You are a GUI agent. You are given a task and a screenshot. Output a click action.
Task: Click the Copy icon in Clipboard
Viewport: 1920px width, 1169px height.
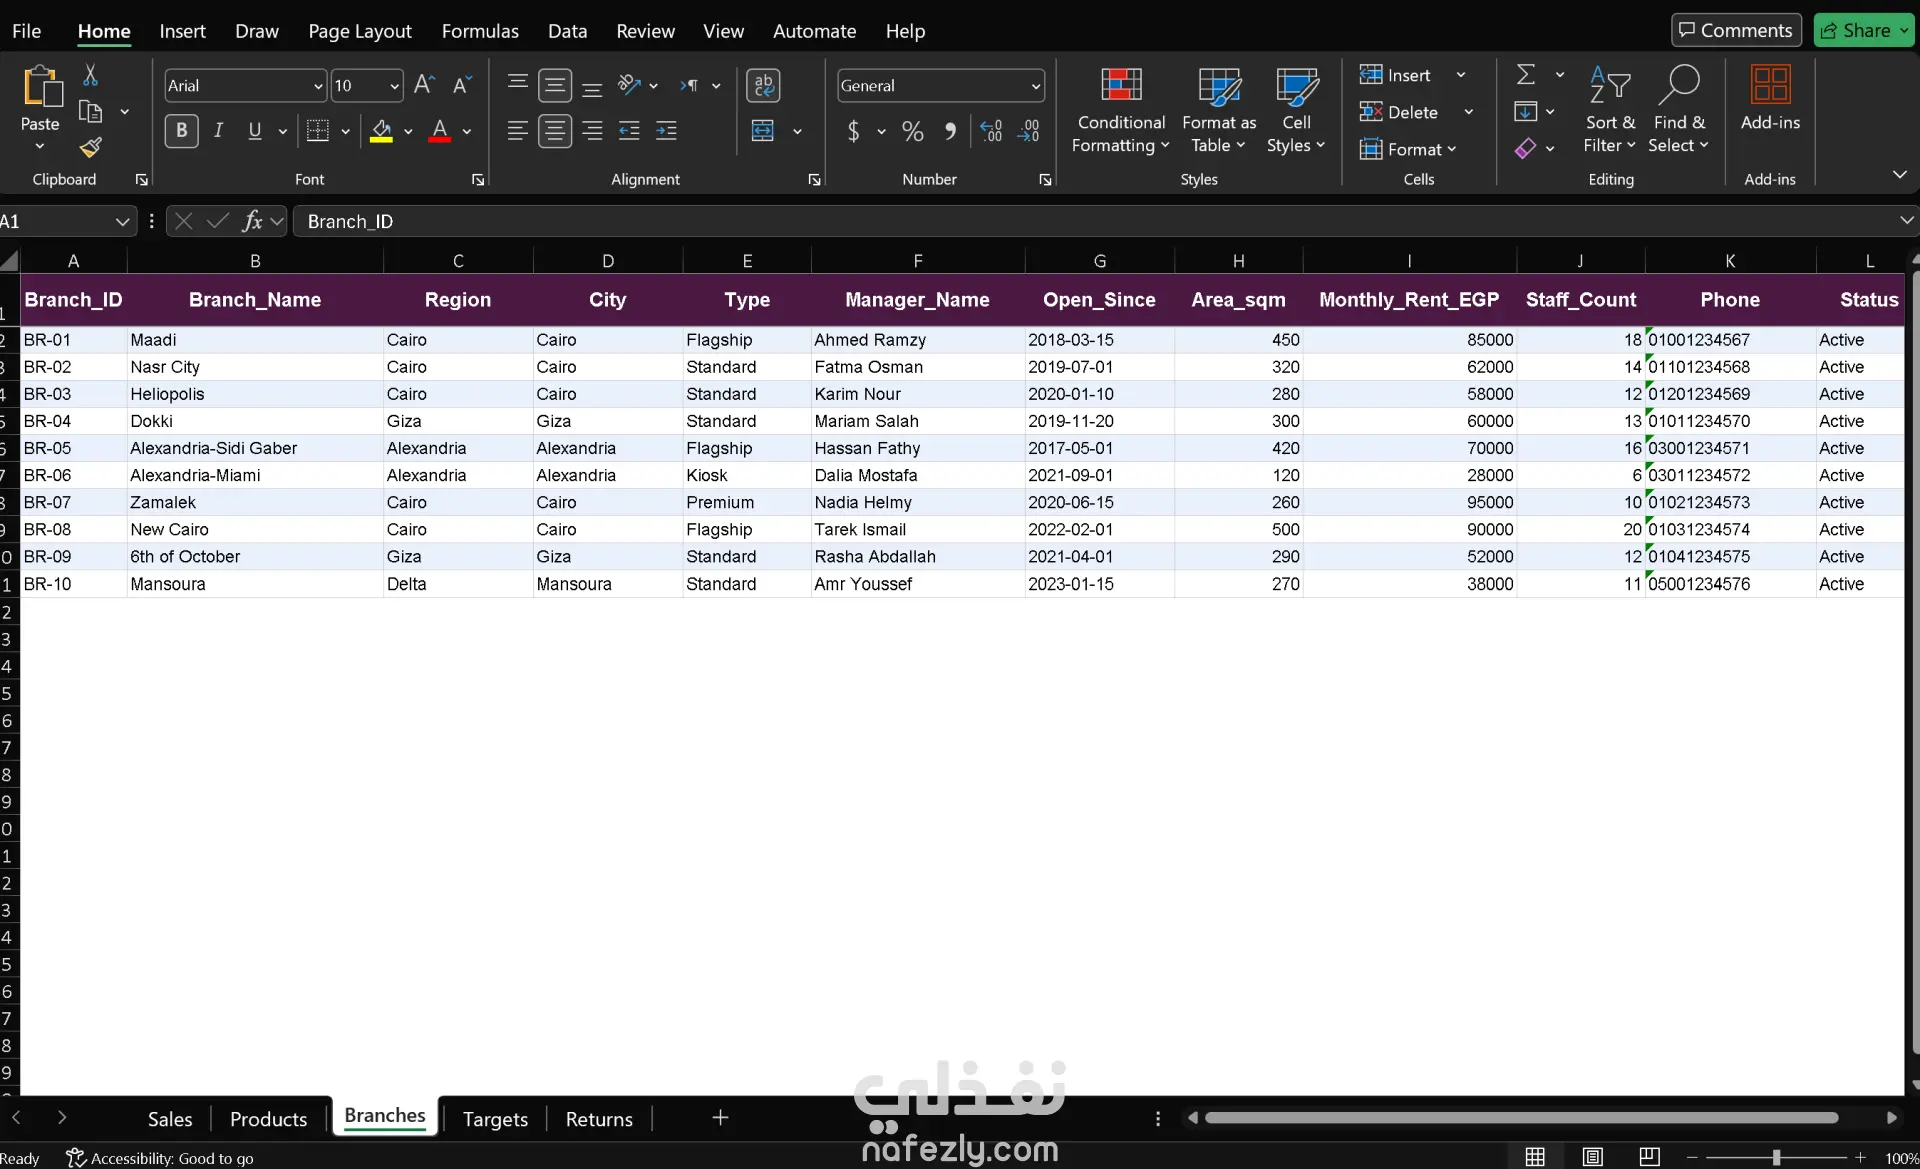(x=90, y=112)
